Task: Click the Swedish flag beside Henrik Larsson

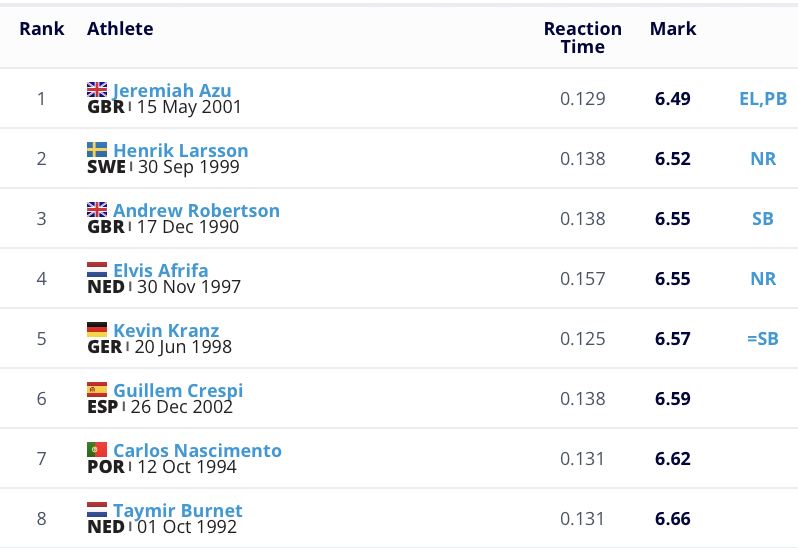Action: click(97, 150)
